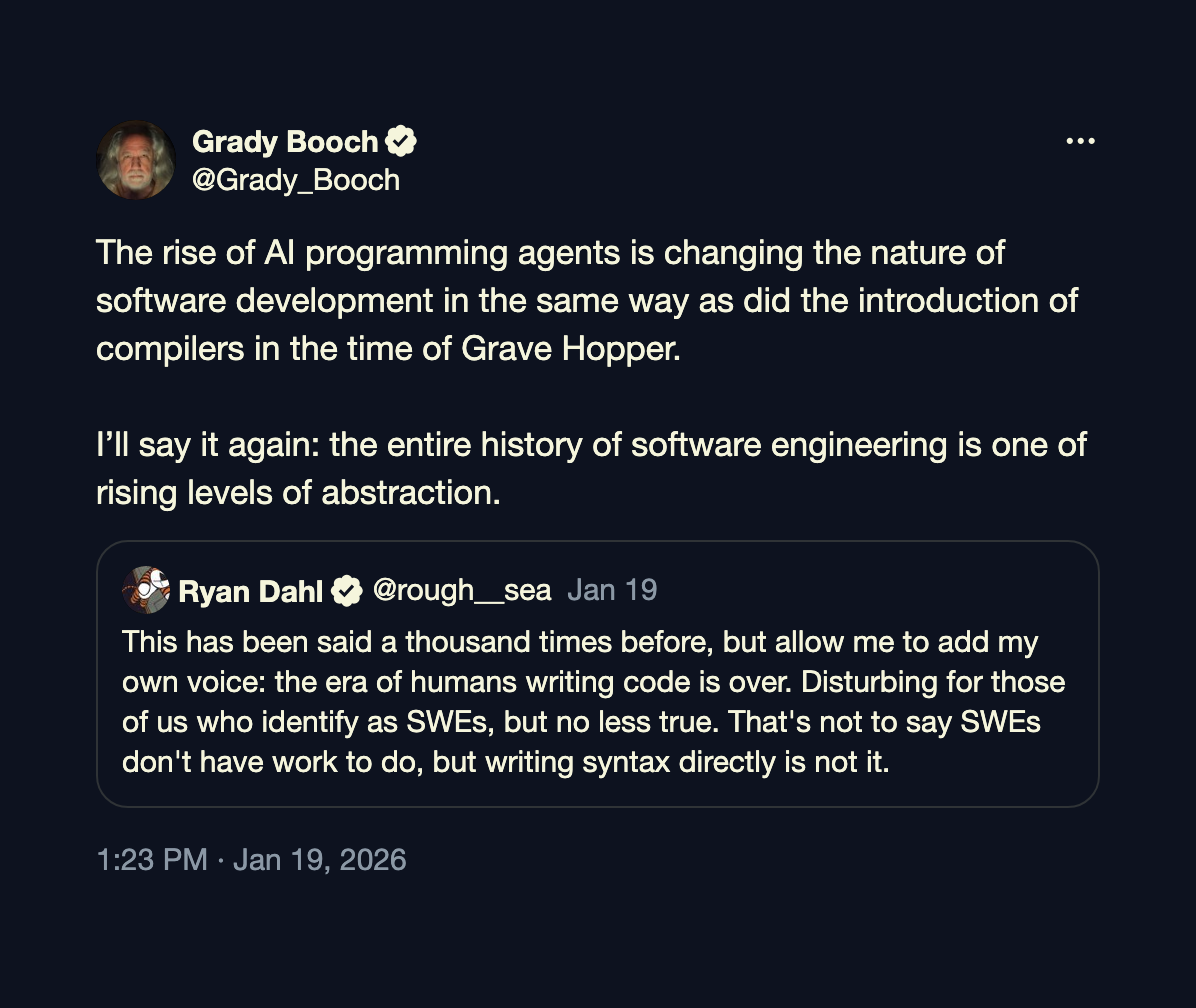Open the Jan 19 quoted tweet date link

612,590
